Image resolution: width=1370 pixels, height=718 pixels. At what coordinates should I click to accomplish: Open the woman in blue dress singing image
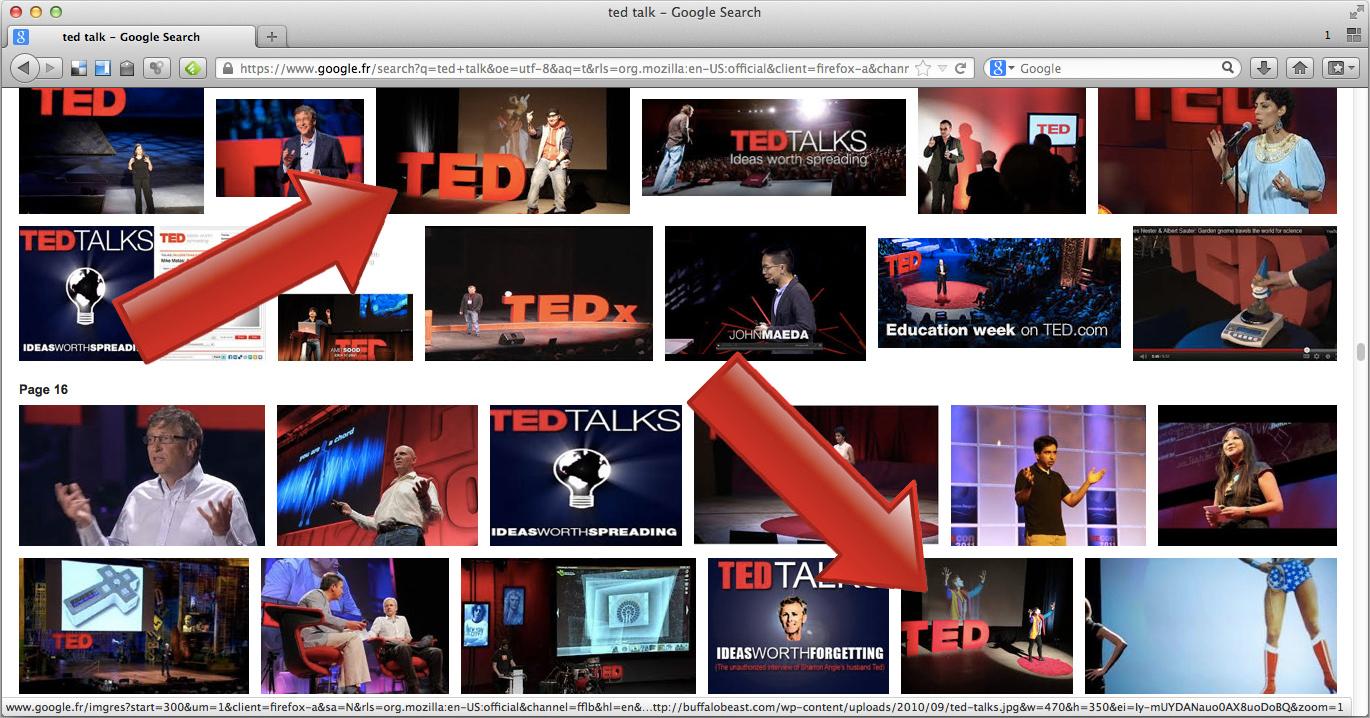click(x=1217, y=151)
